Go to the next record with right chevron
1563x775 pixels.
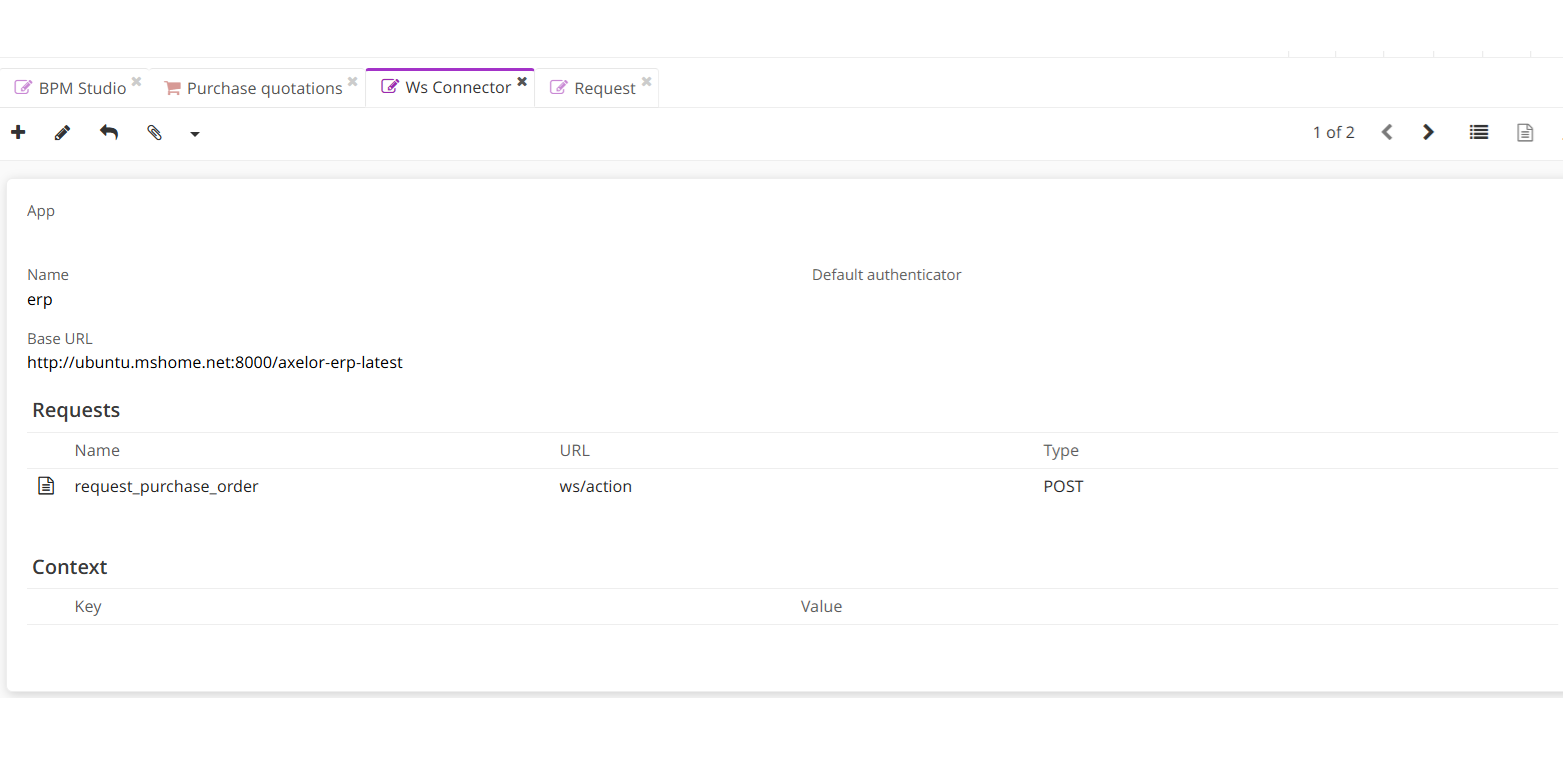point(1429,132)
